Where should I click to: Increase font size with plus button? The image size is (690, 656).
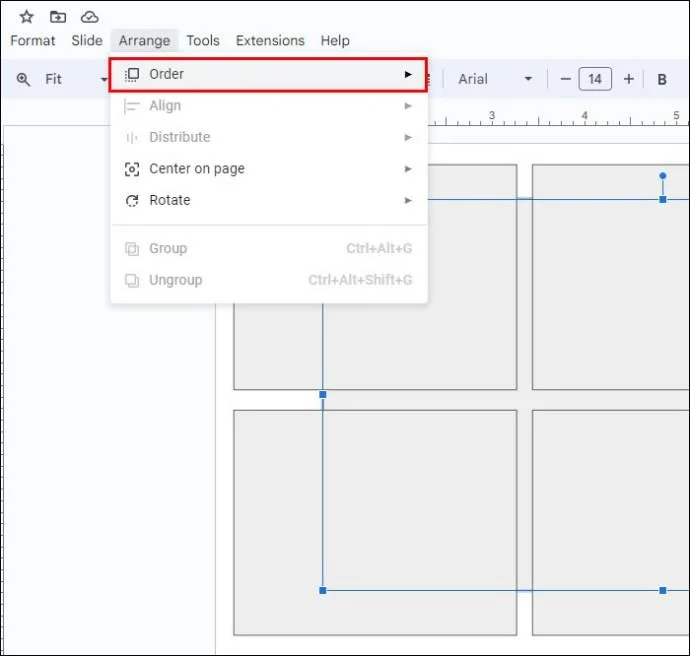click(x=629, y=79)
